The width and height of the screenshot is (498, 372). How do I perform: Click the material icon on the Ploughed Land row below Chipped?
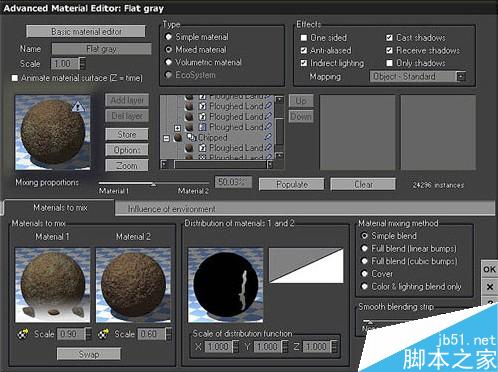[x=202, y=147]
